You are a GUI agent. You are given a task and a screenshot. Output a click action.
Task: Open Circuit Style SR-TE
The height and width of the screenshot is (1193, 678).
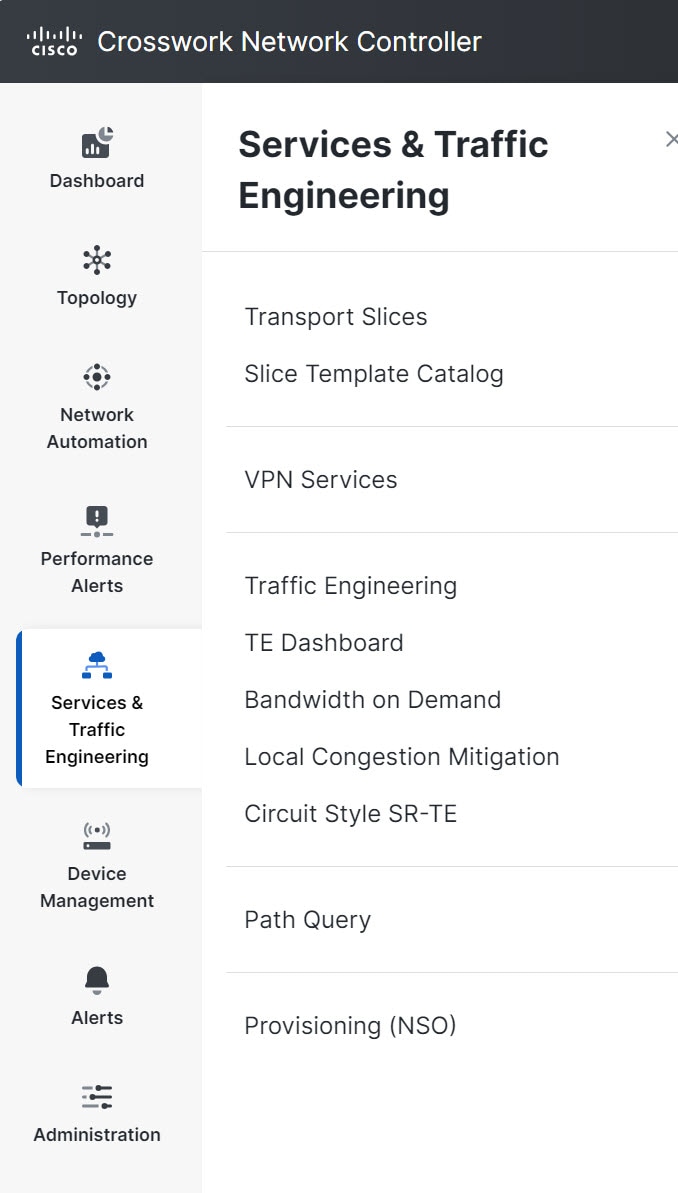tap(350, 814)
